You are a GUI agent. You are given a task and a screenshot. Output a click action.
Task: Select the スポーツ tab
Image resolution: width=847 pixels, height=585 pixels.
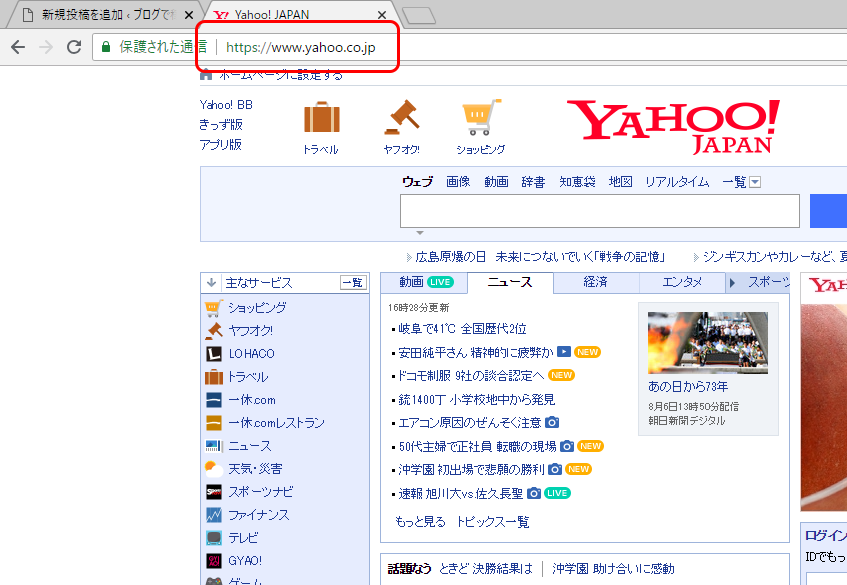click(x=768, y=282)
